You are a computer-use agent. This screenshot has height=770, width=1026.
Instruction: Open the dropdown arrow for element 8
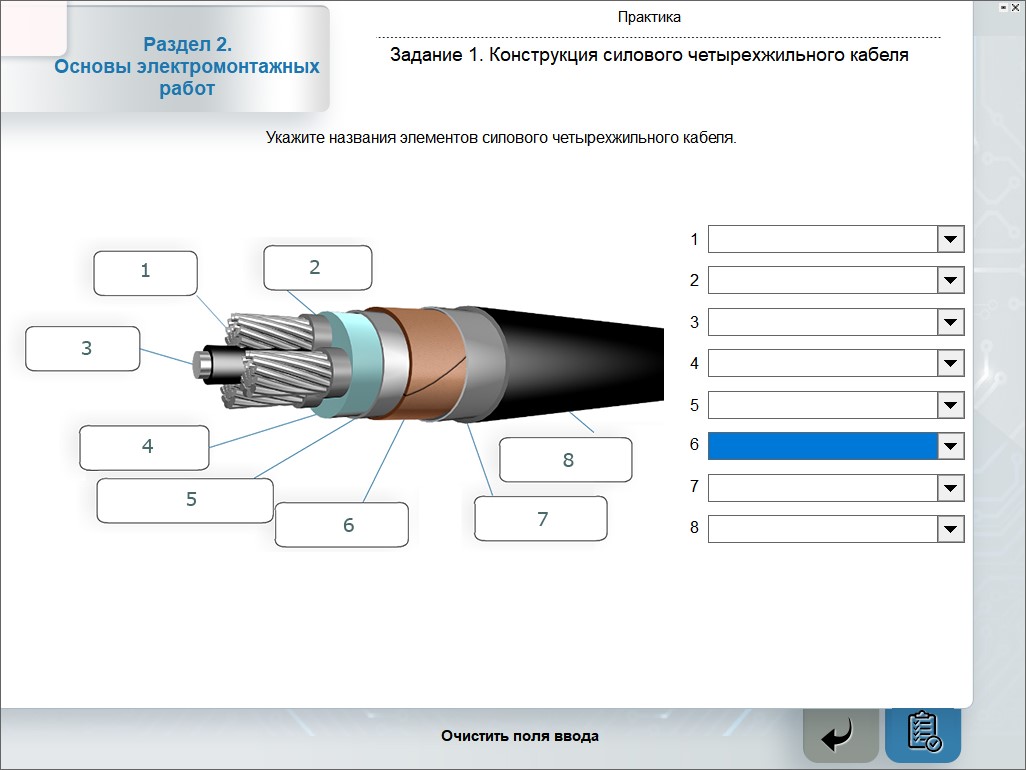950,529
